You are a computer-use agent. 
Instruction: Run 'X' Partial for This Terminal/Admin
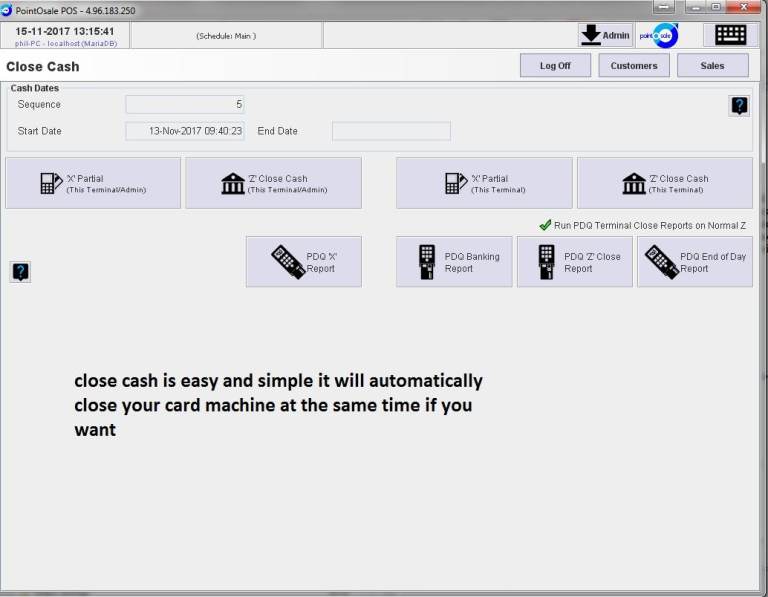click(x=93, y=183)
